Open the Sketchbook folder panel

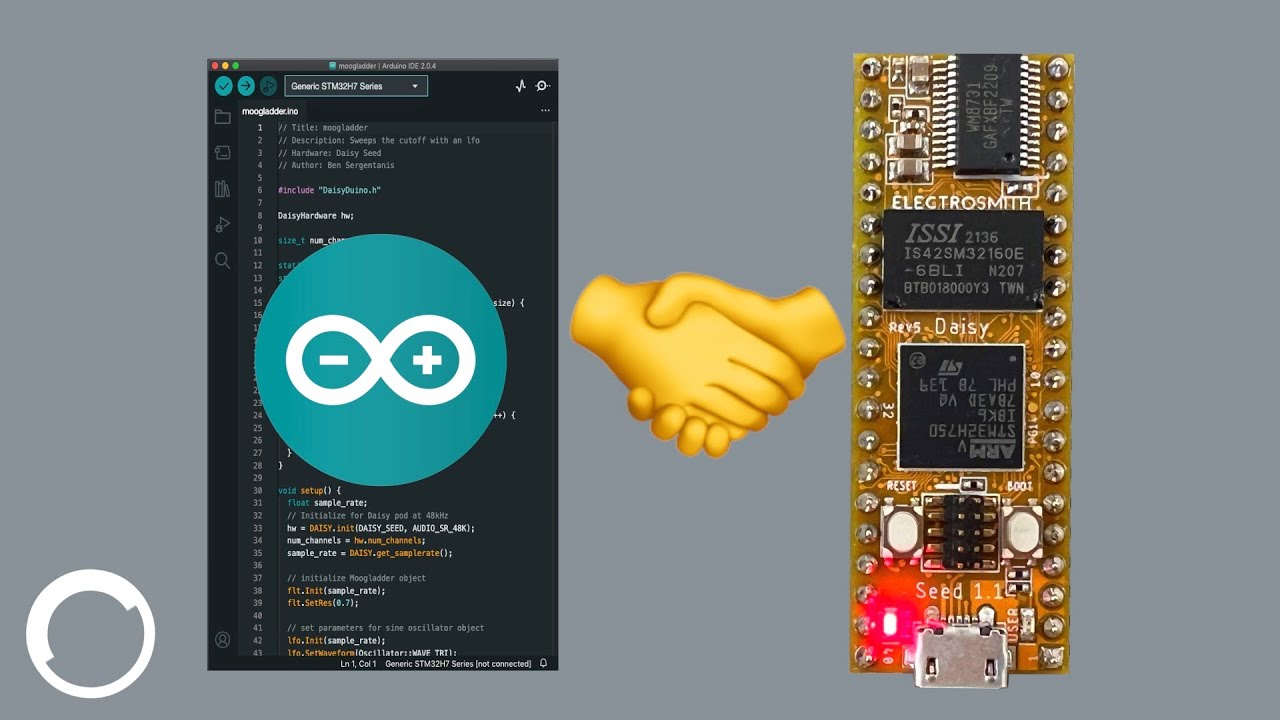pos(222,117)
